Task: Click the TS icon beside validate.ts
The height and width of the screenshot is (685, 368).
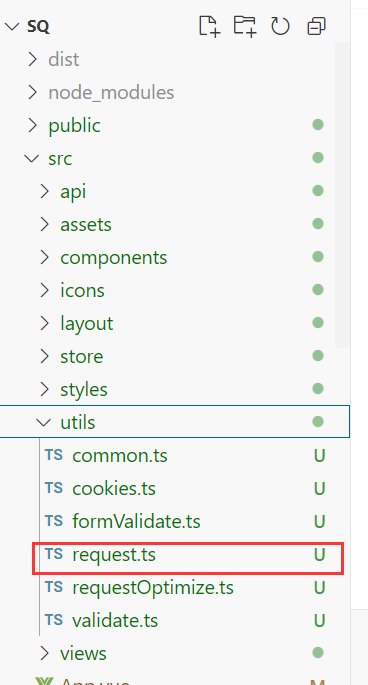Action: (x=54, y=620)
